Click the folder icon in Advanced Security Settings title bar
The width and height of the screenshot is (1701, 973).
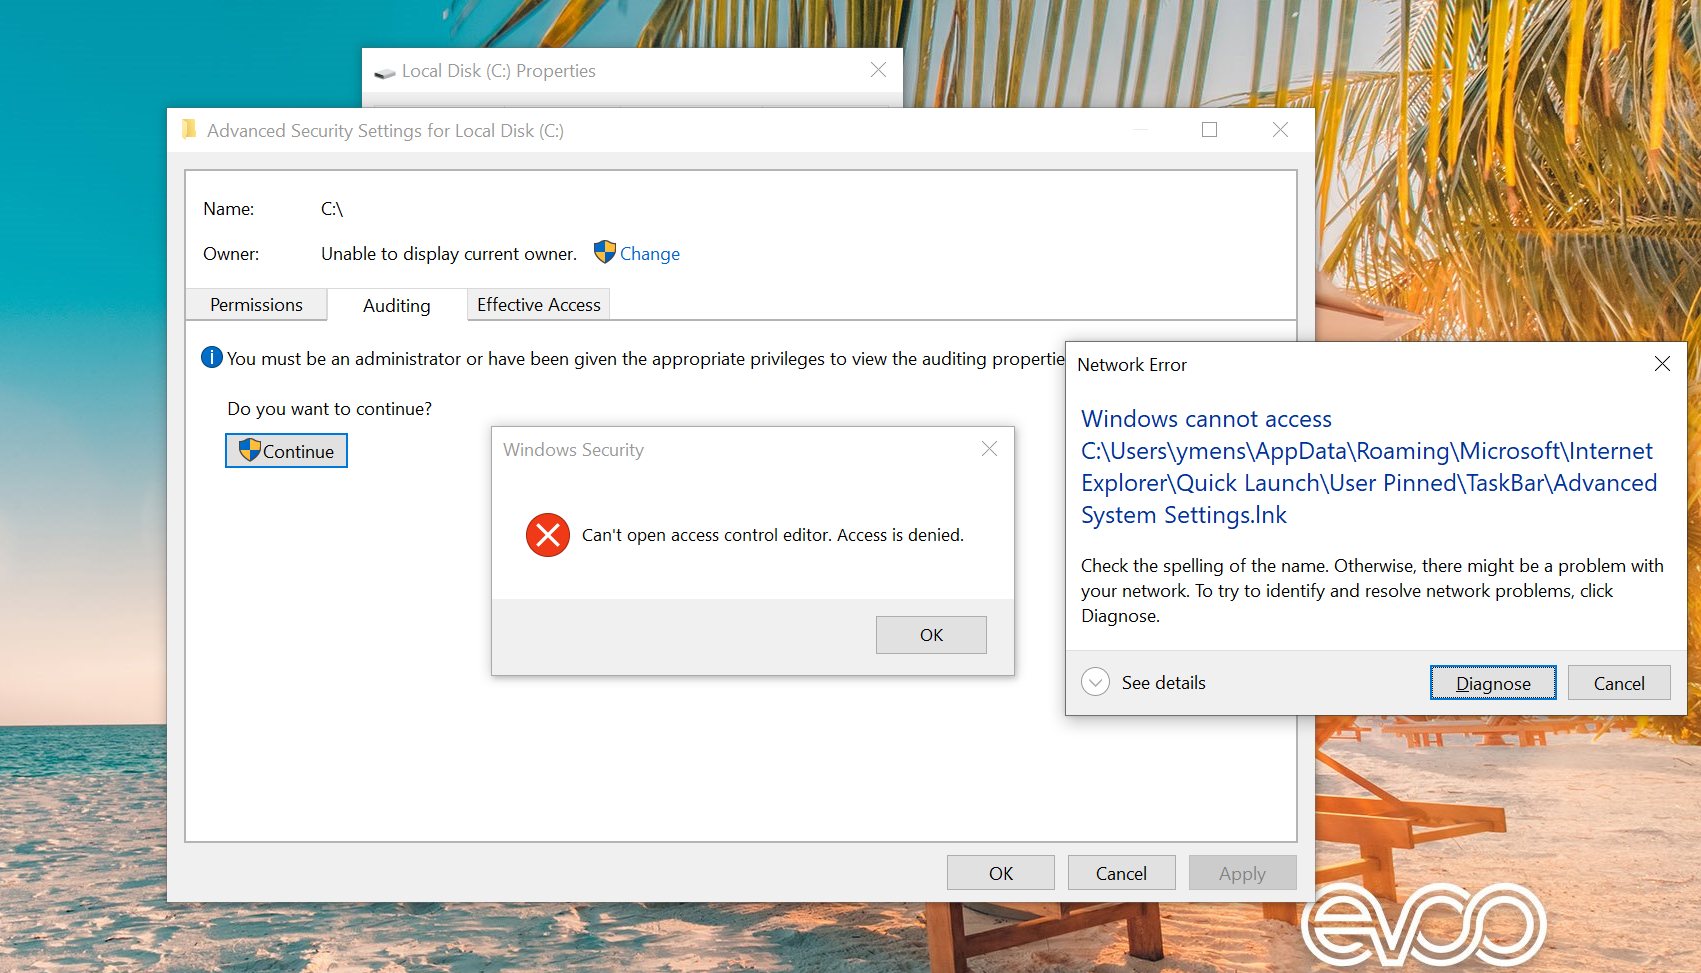pyautogui.click(x=189, y=130)
